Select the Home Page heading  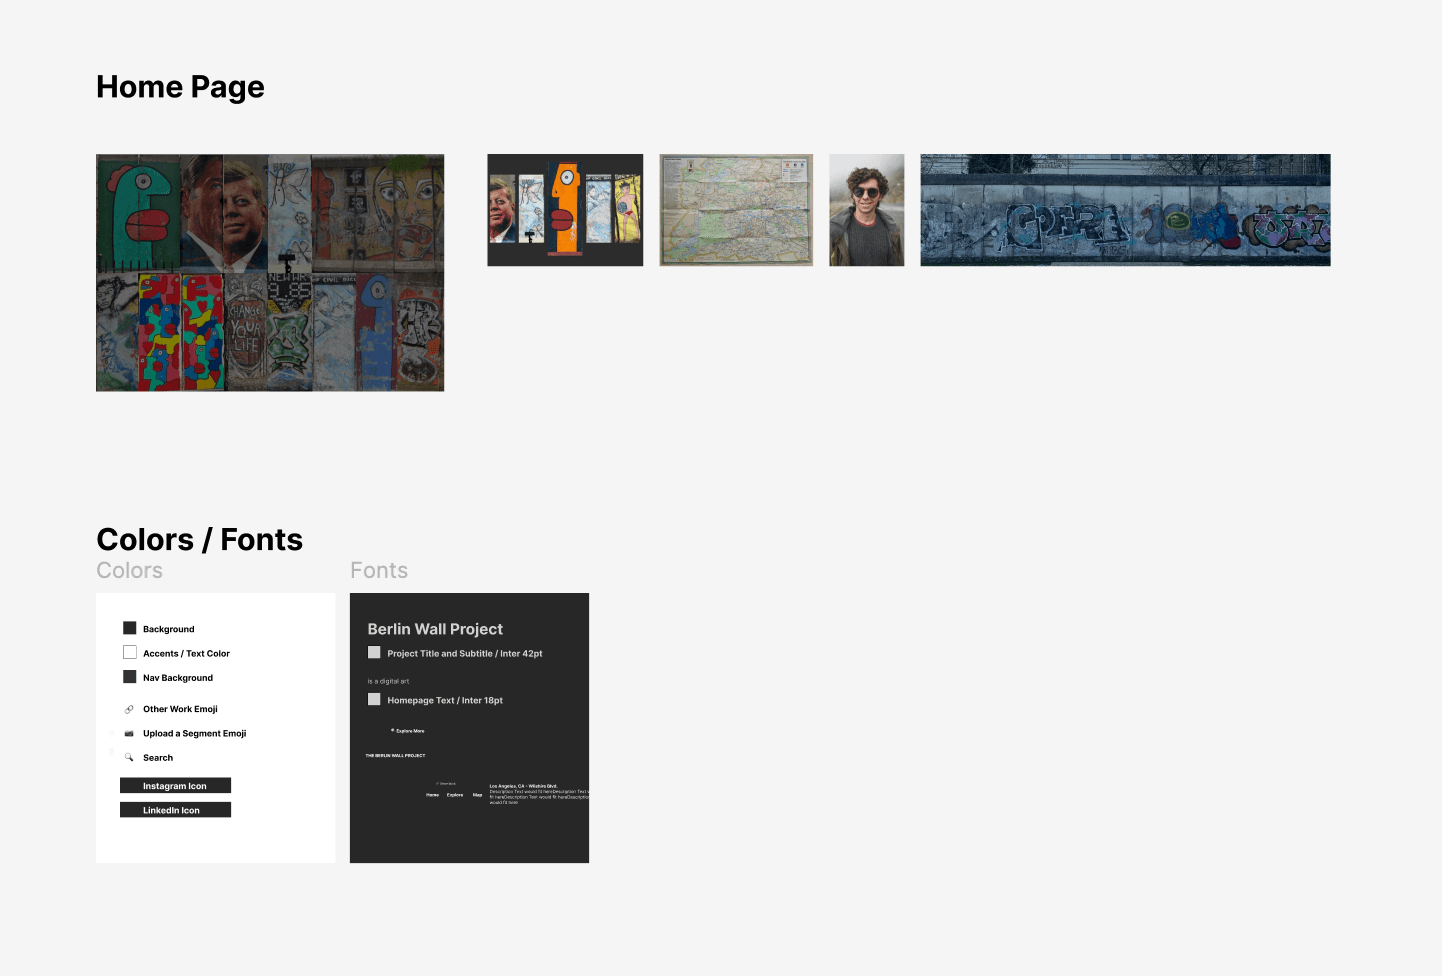[180, 87]
